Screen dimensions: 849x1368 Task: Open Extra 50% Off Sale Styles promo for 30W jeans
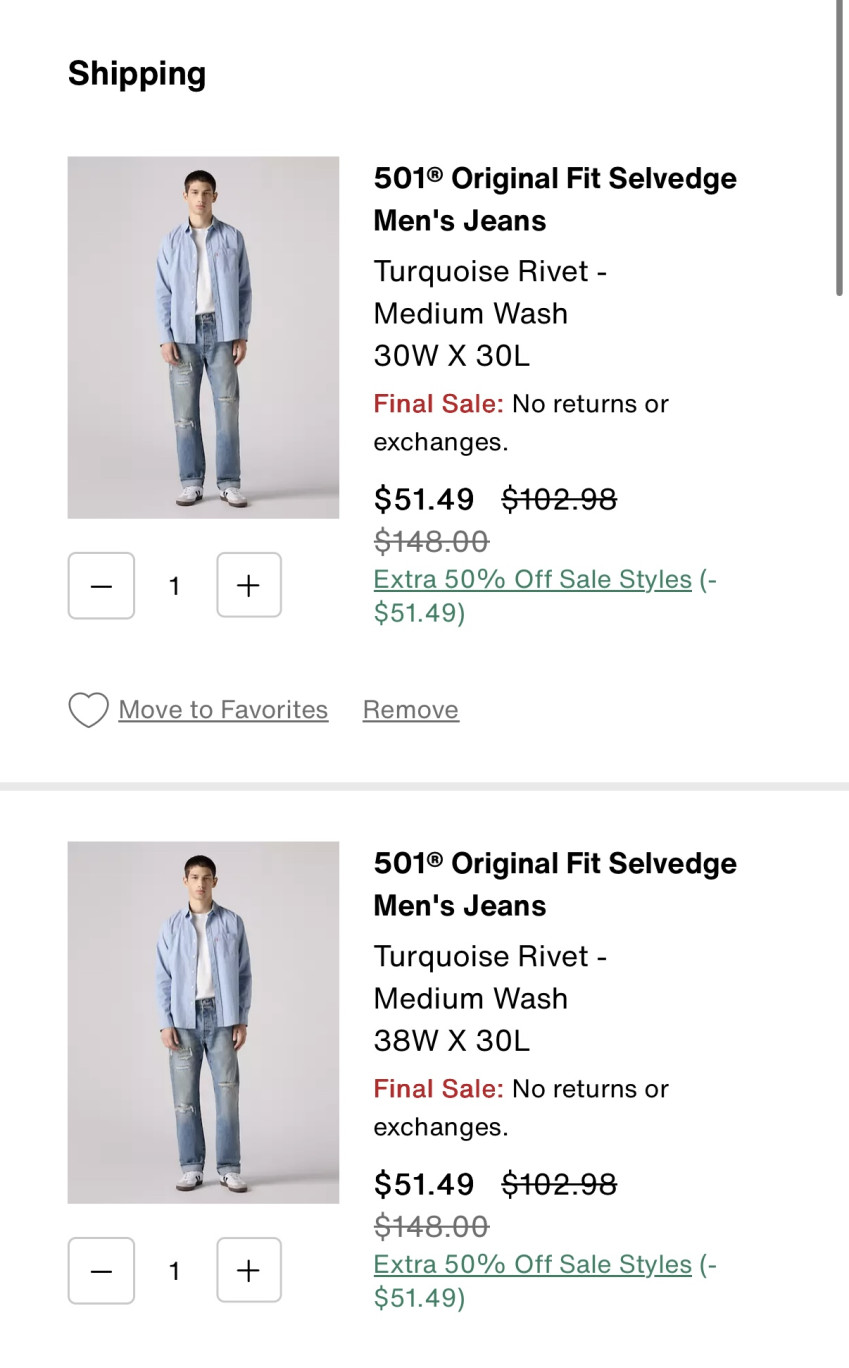[x=532, y=580]
